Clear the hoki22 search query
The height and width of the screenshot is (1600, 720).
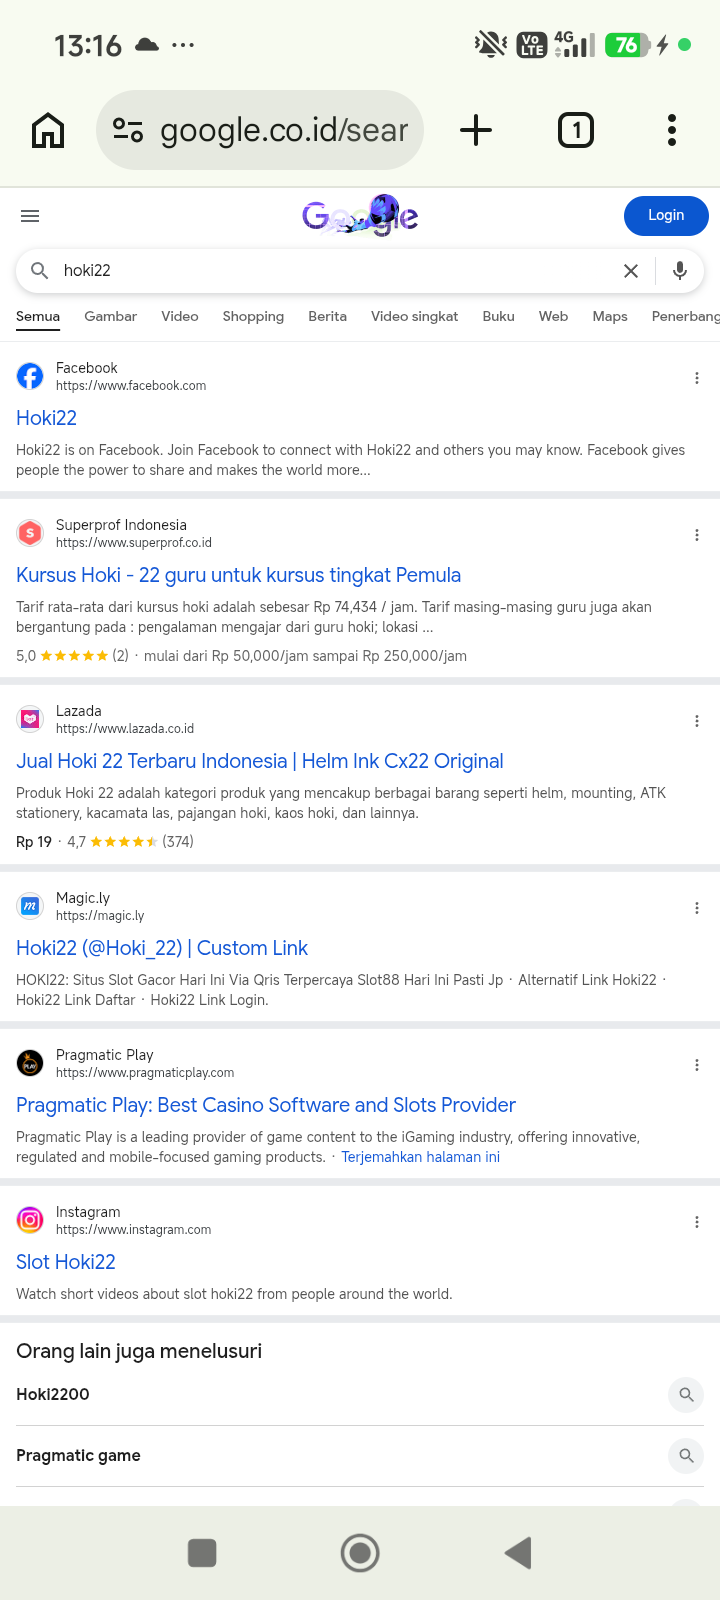(631, 271)
